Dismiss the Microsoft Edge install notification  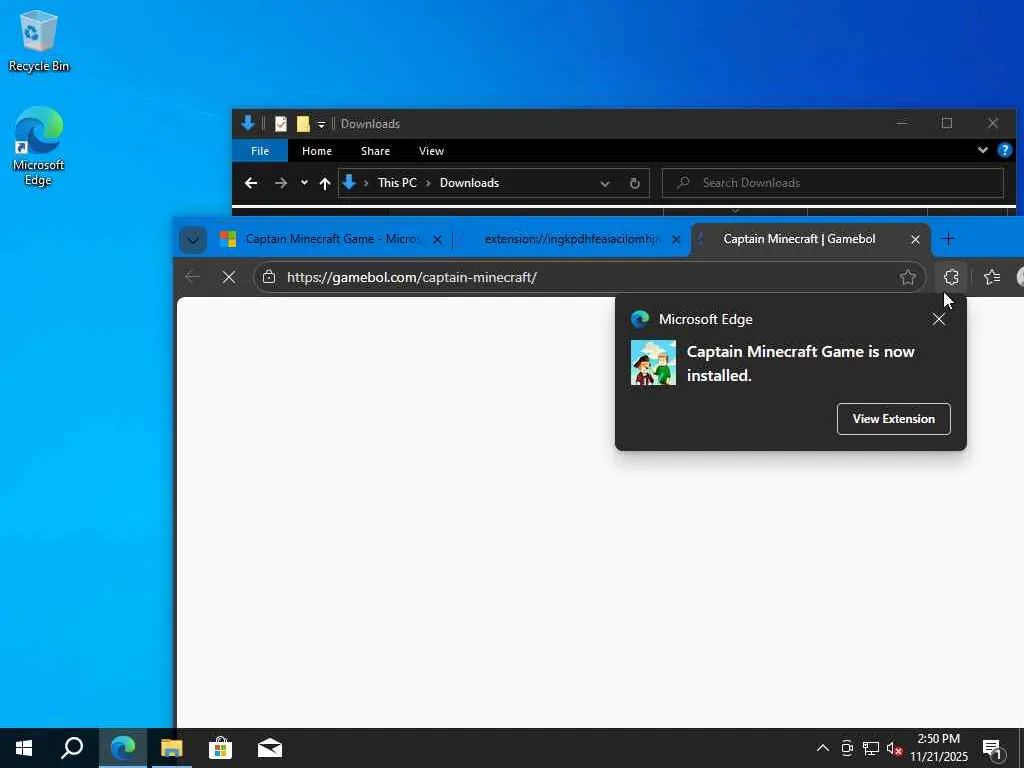[938, 319]
